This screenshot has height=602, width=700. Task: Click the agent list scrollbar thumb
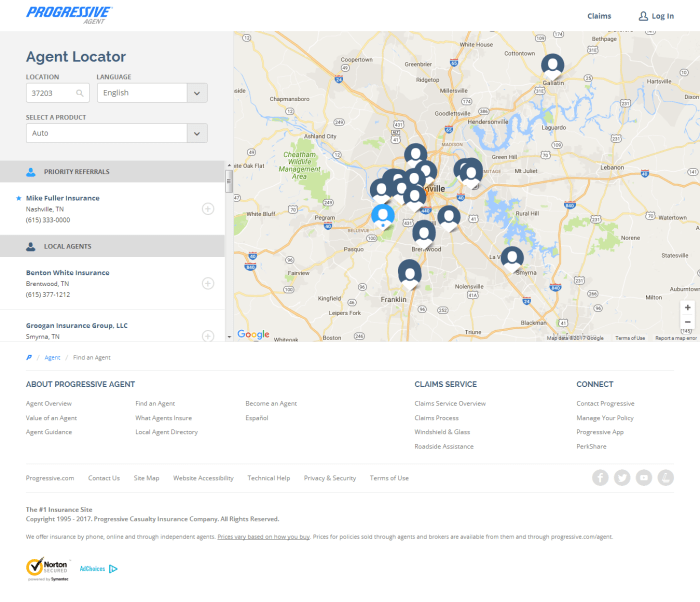tap(229, 181)
